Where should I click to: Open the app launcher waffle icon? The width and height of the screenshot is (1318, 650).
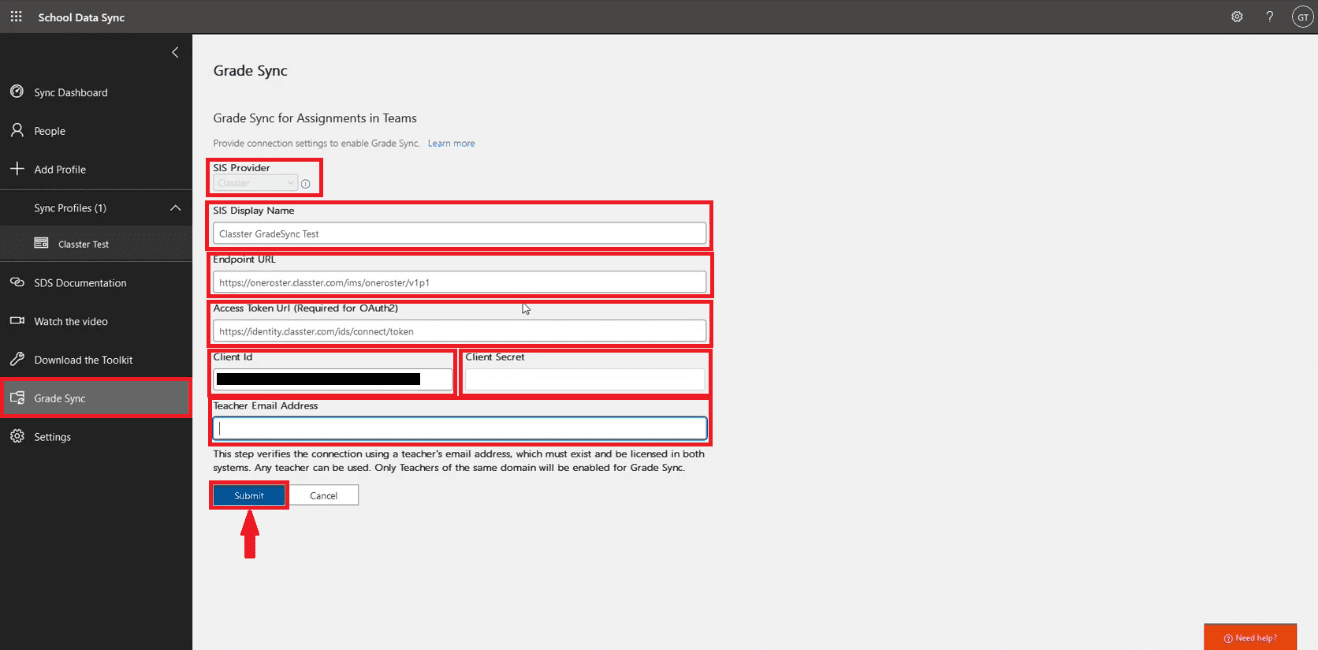coord(16,17)
